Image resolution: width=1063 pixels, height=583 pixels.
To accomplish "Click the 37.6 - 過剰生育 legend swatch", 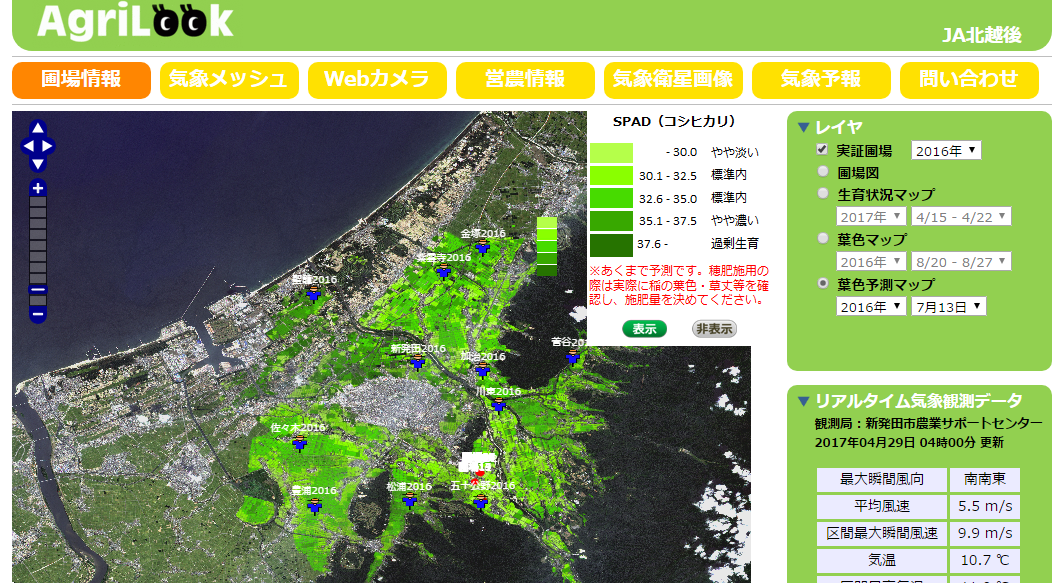I will pos(611,244).
